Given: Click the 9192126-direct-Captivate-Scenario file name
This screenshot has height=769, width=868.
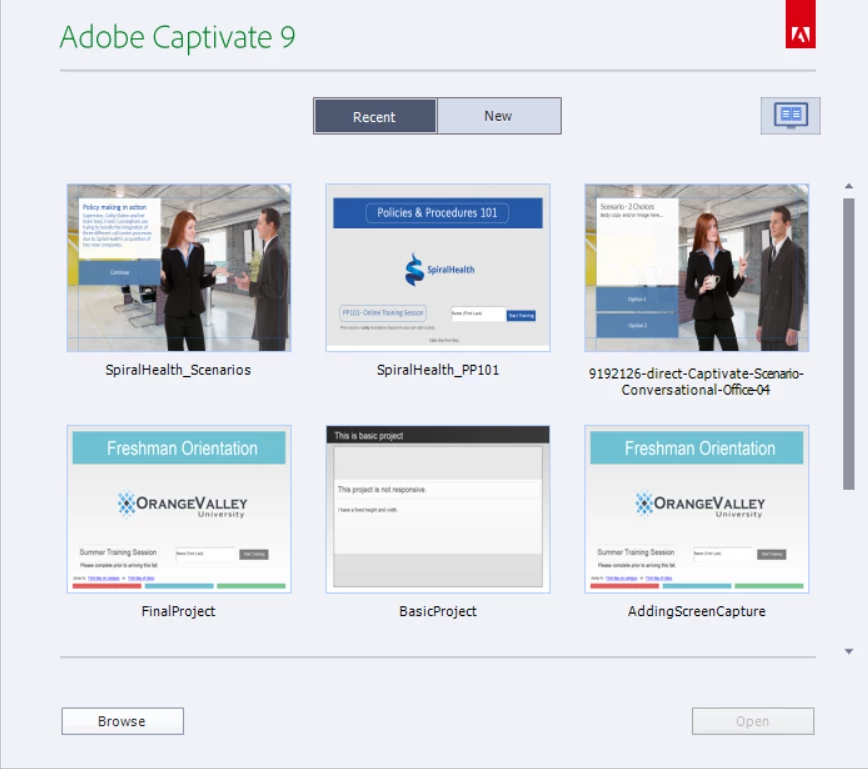Looking at the screenshot, I should [696, 381].
